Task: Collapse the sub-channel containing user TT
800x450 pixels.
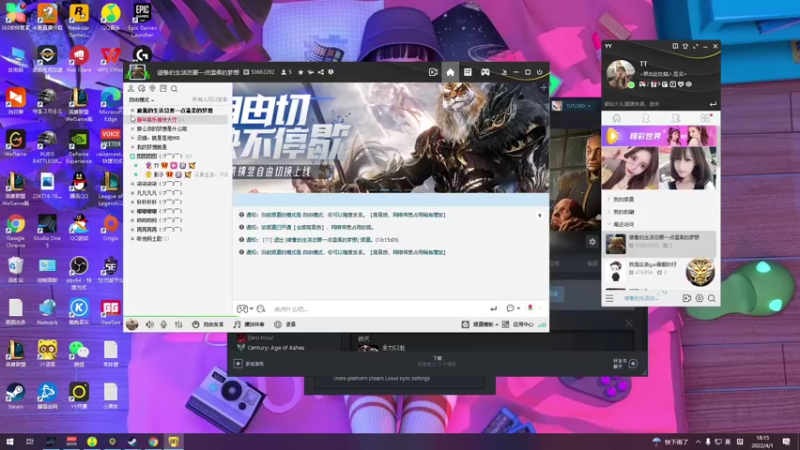Action: 132,156
